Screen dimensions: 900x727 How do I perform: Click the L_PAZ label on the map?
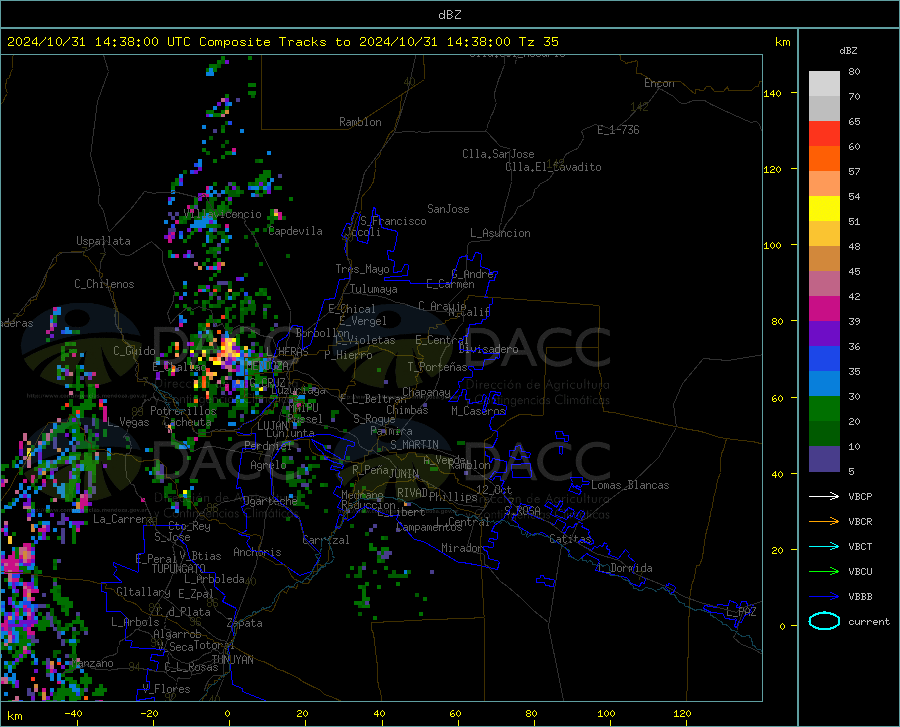pos(741,612)
